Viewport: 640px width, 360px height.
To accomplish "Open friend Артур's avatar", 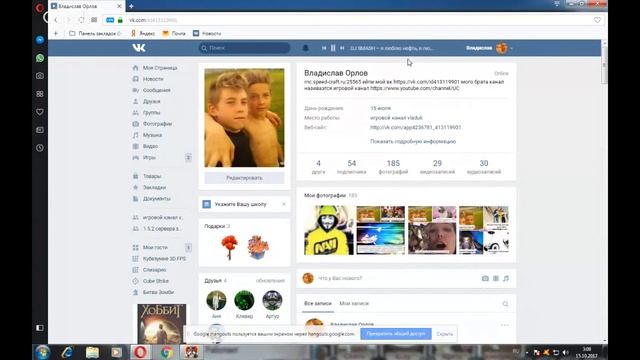I will coord(272,300).
